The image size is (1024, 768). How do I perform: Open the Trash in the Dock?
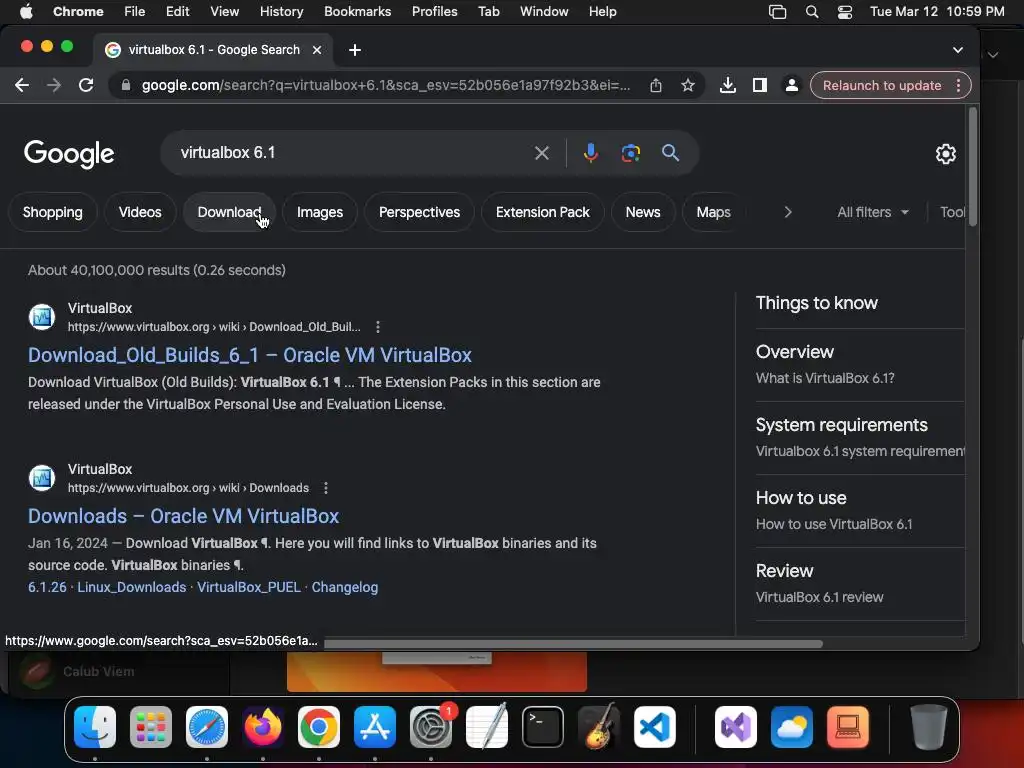pos(929,727)
